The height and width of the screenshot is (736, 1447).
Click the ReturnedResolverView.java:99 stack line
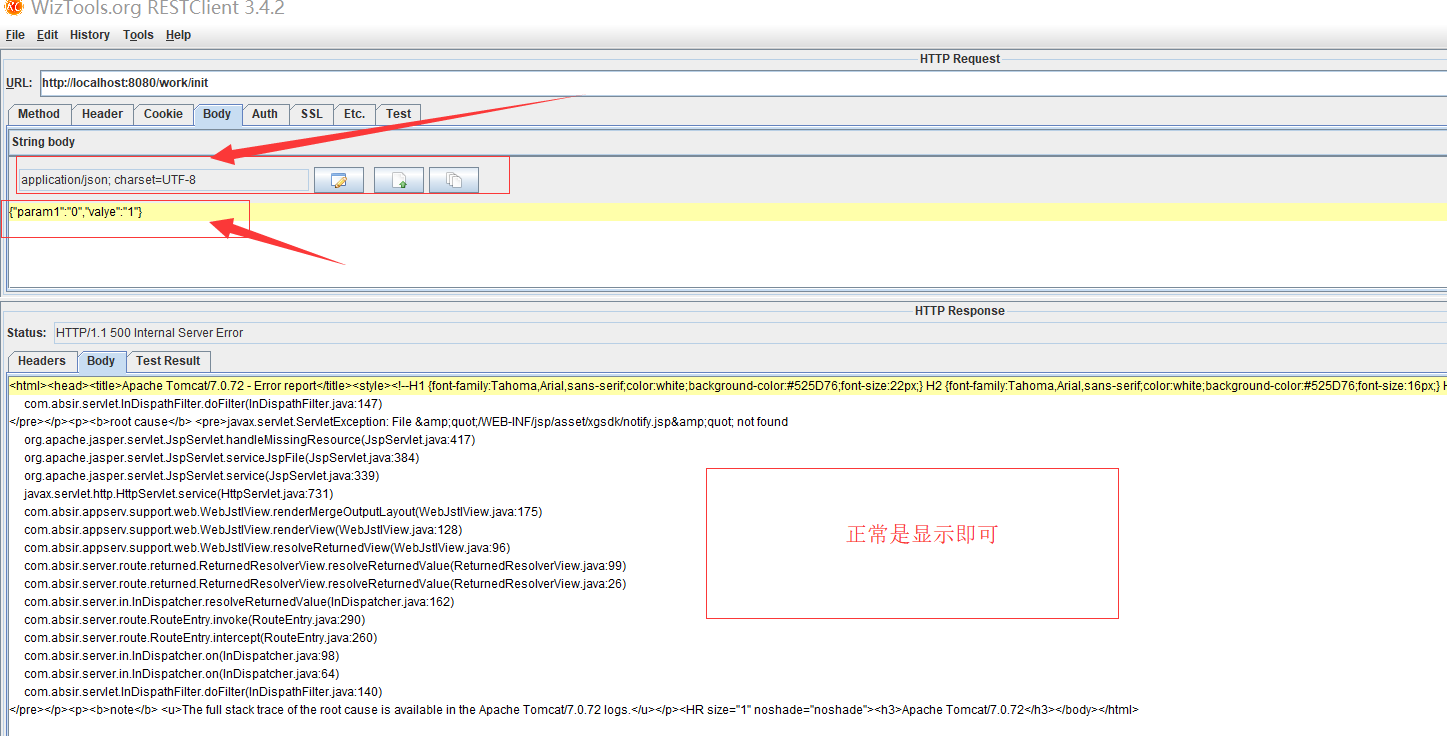tap(325, 566)
